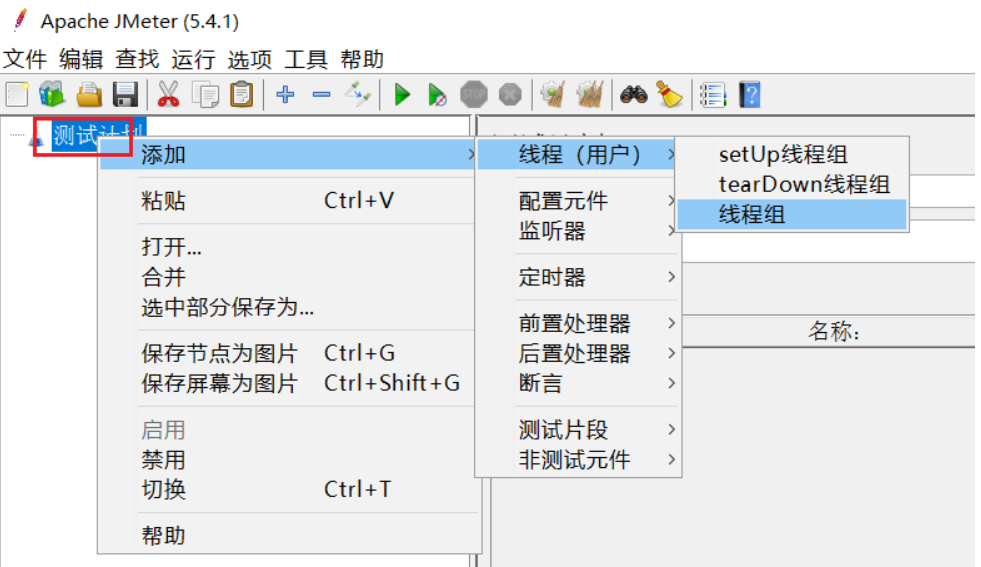
Task: Click the Clear all results icon
Action: pyautogui.click(x=589, y=95)
